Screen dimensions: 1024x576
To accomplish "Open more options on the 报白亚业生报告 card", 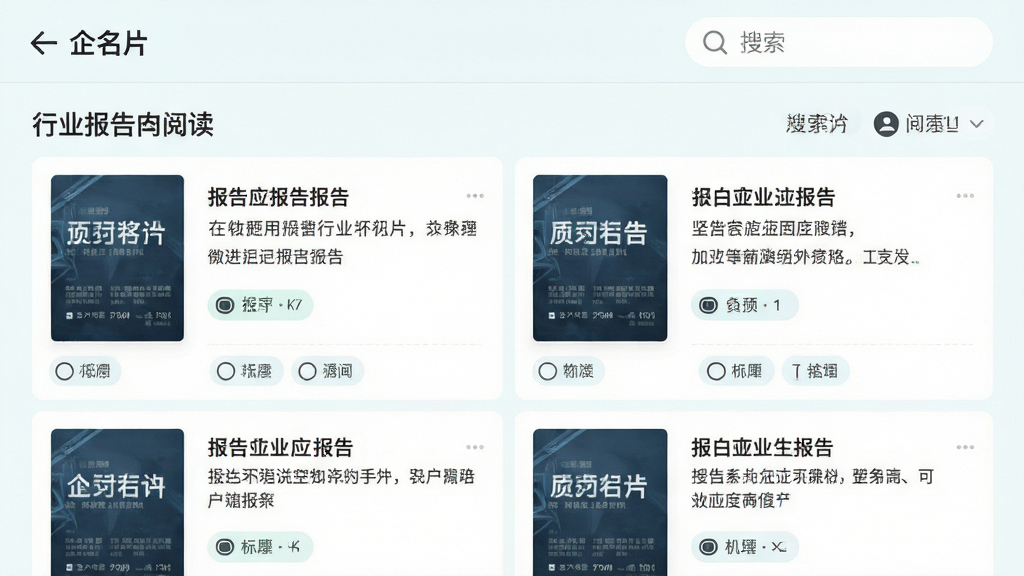I will (965, 447).
